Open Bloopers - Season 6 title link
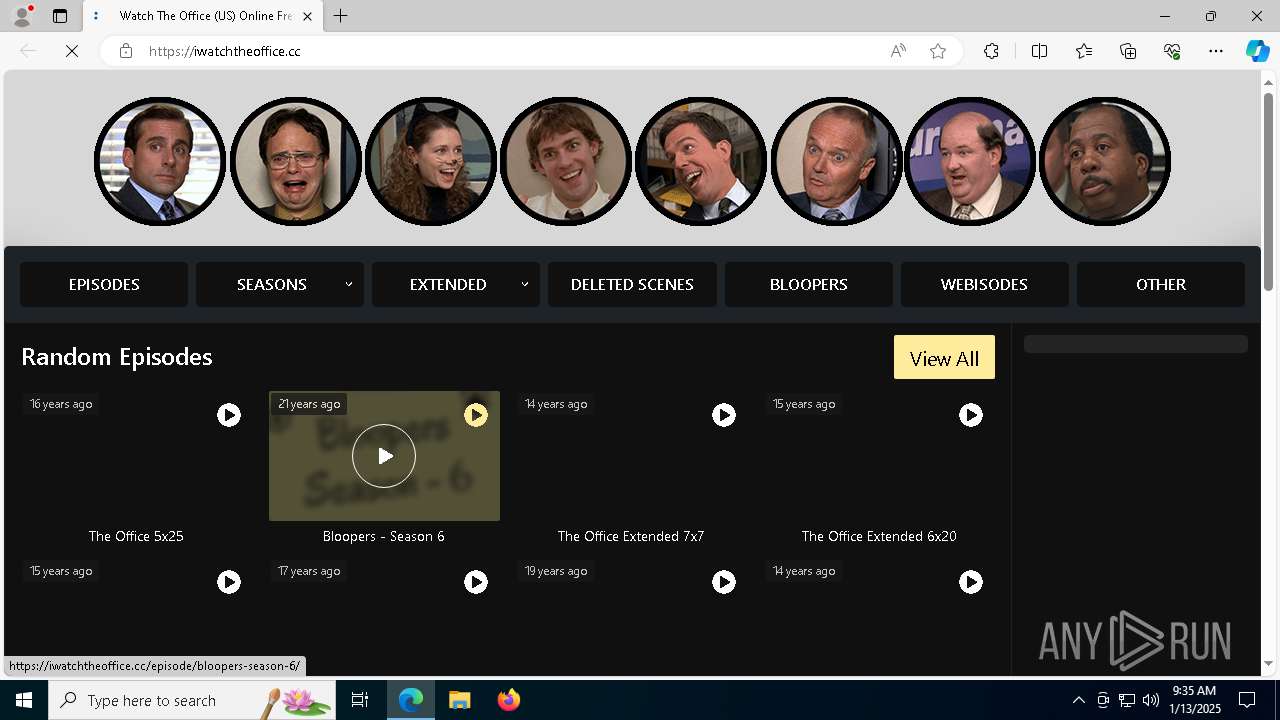This screenshot has height=720, width=1280. (384, 536)
